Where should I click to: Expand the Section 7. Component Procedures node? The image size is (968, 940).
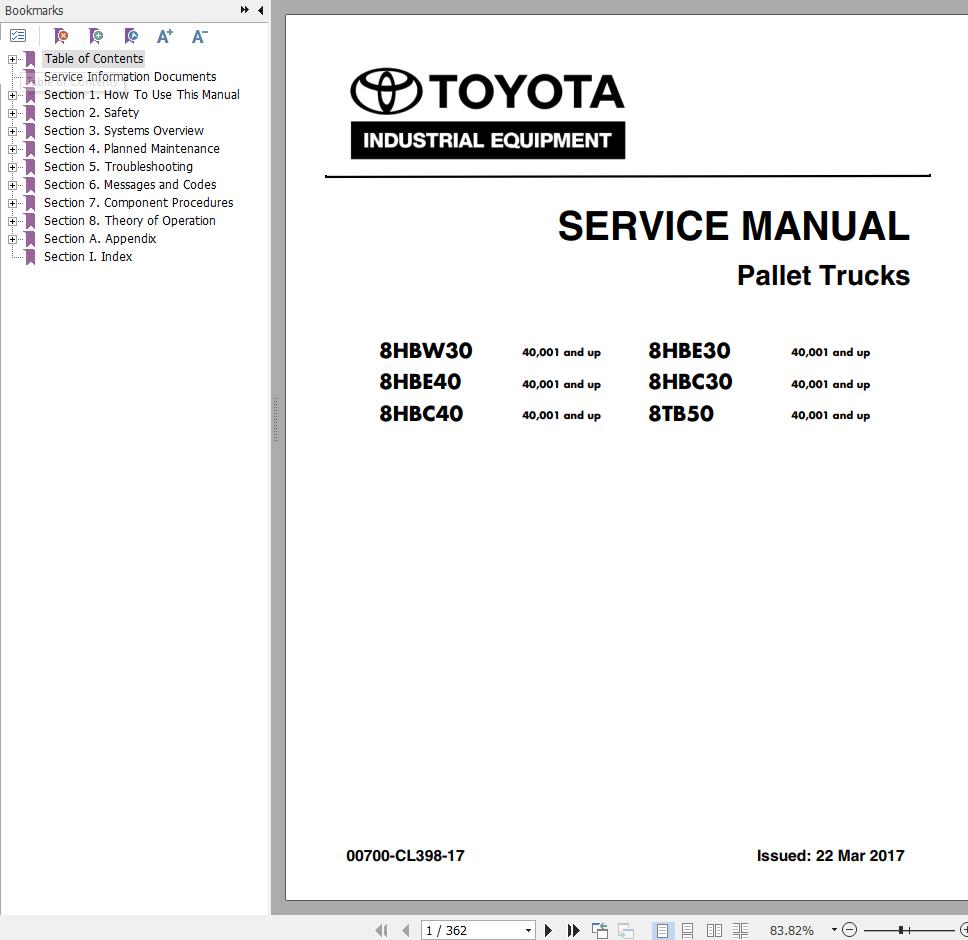(12, 203)
